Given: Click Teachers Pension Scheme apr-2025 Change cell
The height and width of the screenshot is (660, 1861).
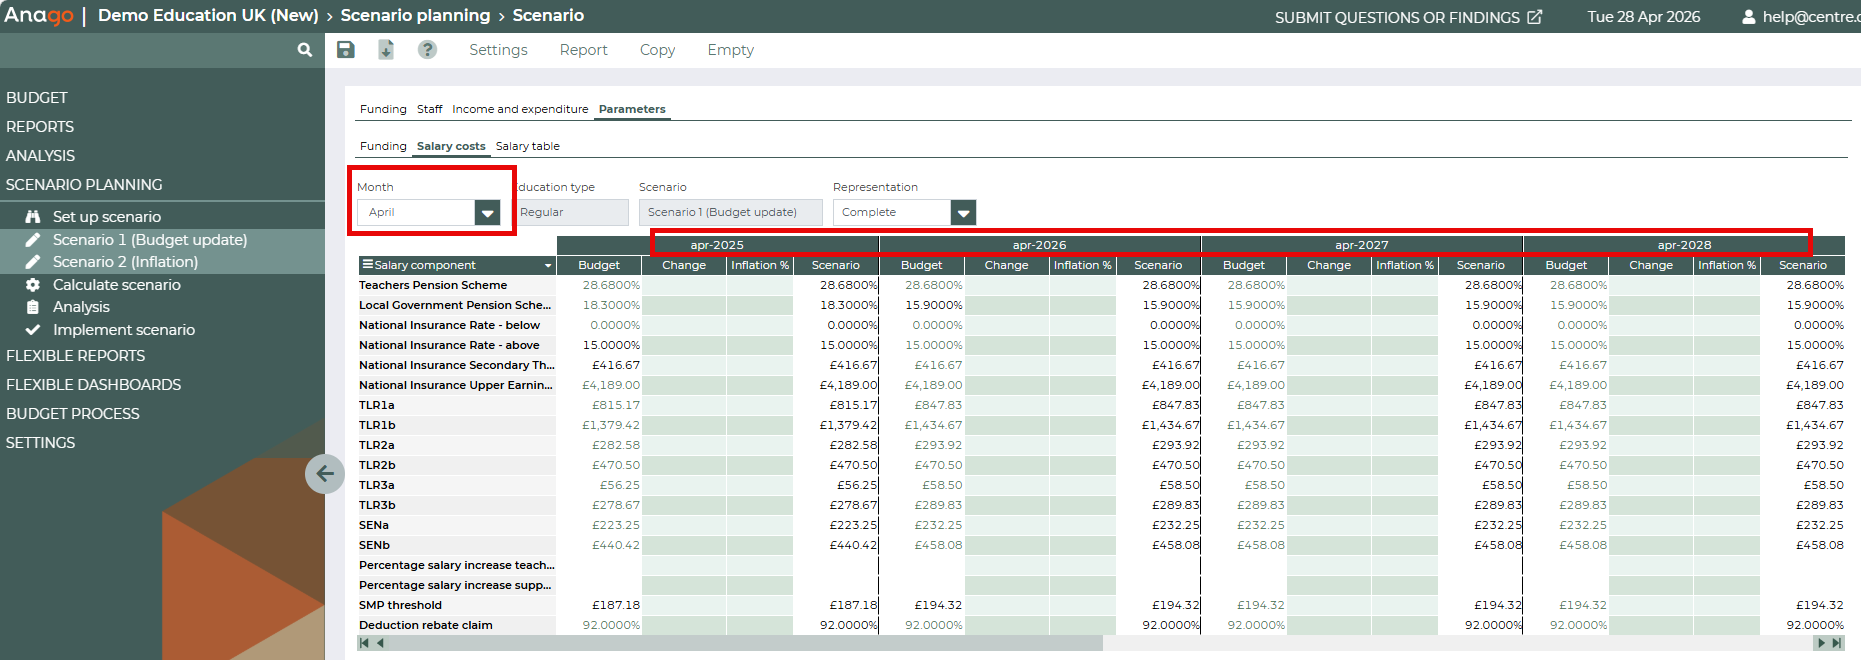Looking at the screenshot, I should (x=684, y=285).
